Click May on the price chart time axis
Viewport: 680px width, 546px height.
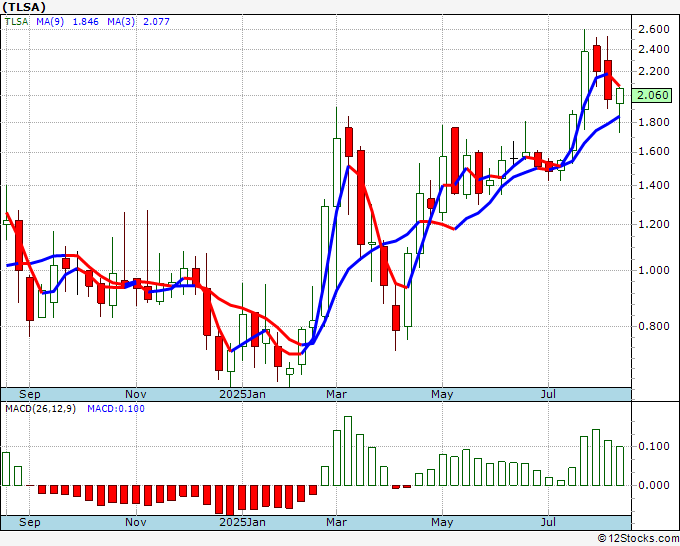click(442, 394)
